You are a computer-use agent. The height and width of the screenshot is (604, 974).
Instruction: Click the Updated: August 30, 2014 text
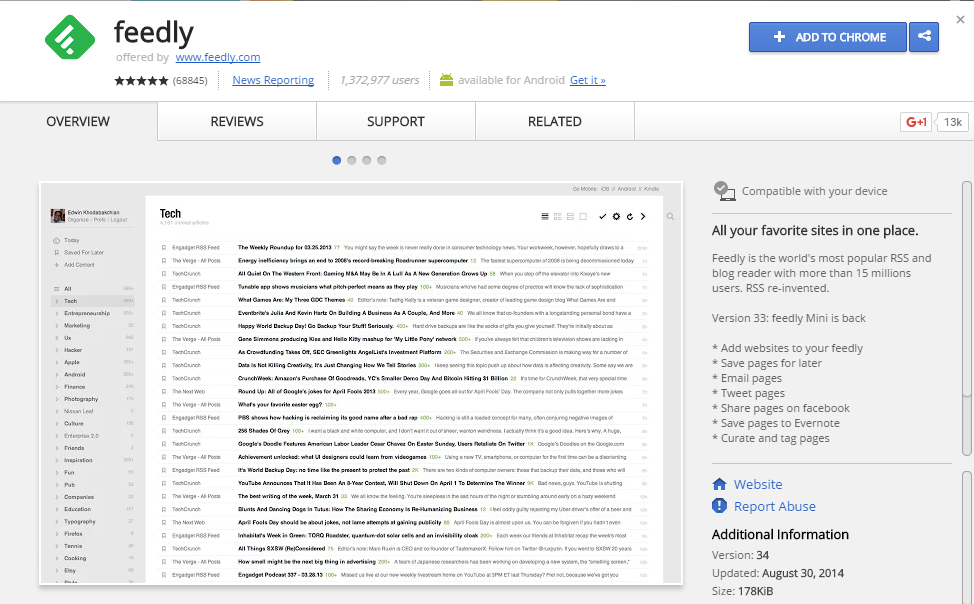click(778, 573)
